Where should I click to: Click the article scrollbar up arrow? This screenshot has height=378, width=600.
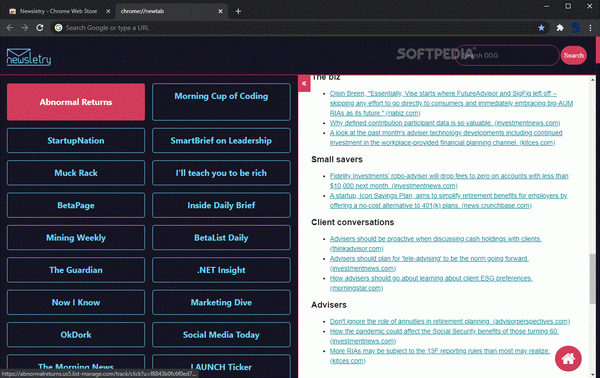point(592,79)
